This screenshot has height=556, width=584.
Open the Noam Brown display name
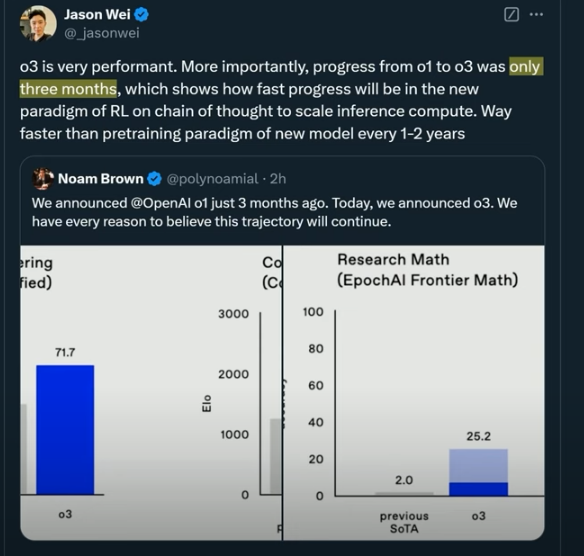[101, 179]
